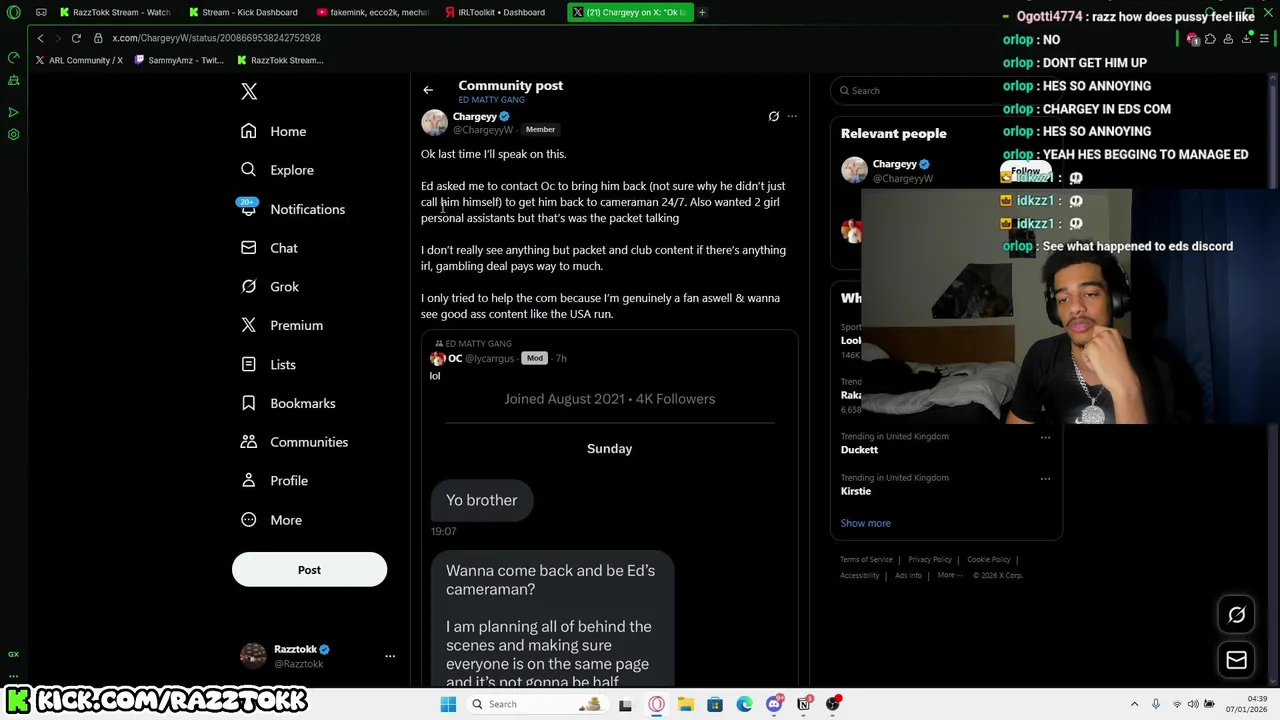Click the @lycarrgus handle in quoted post
Image resolution: width=1280 pixels, height=720 pixels.
pos(489,358)
